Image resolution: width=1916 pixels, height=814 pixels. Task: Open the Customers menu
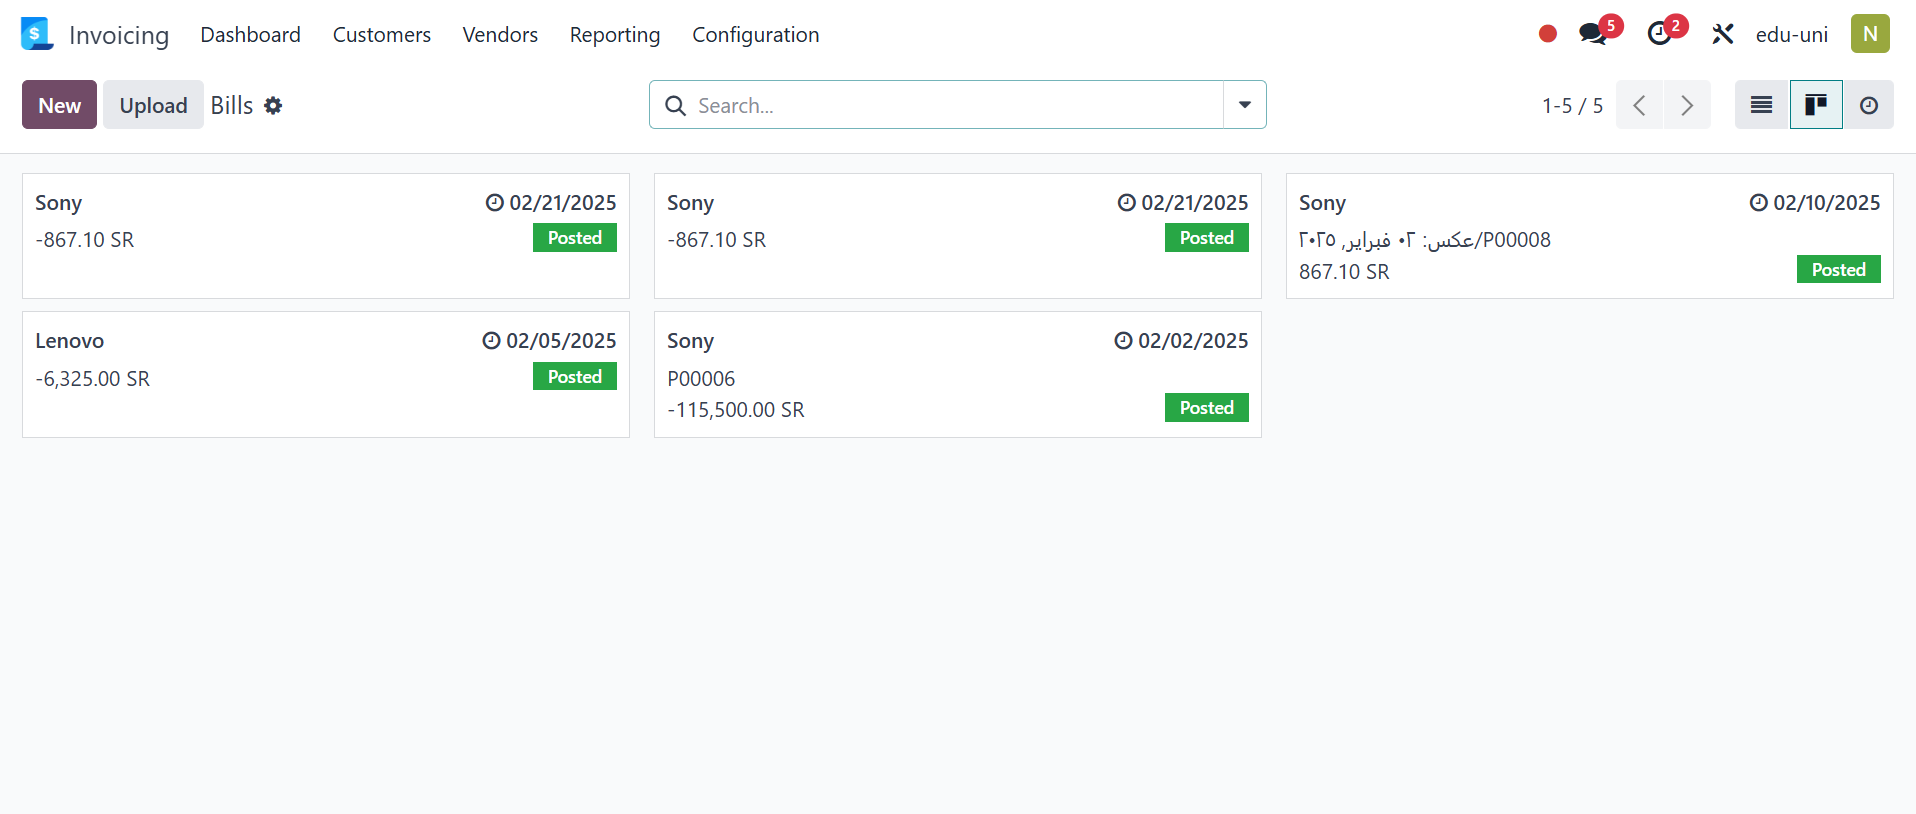[x=382, y=35]
